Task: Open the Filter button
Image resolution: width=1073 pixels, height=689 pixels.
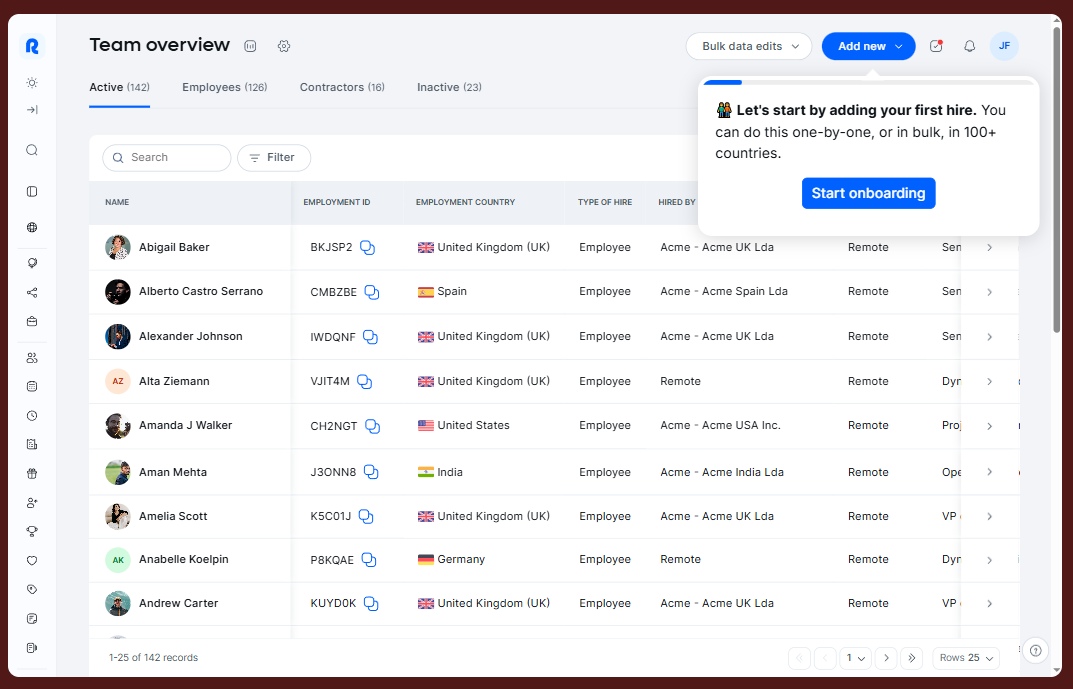Action: click(x=273, y=158)
